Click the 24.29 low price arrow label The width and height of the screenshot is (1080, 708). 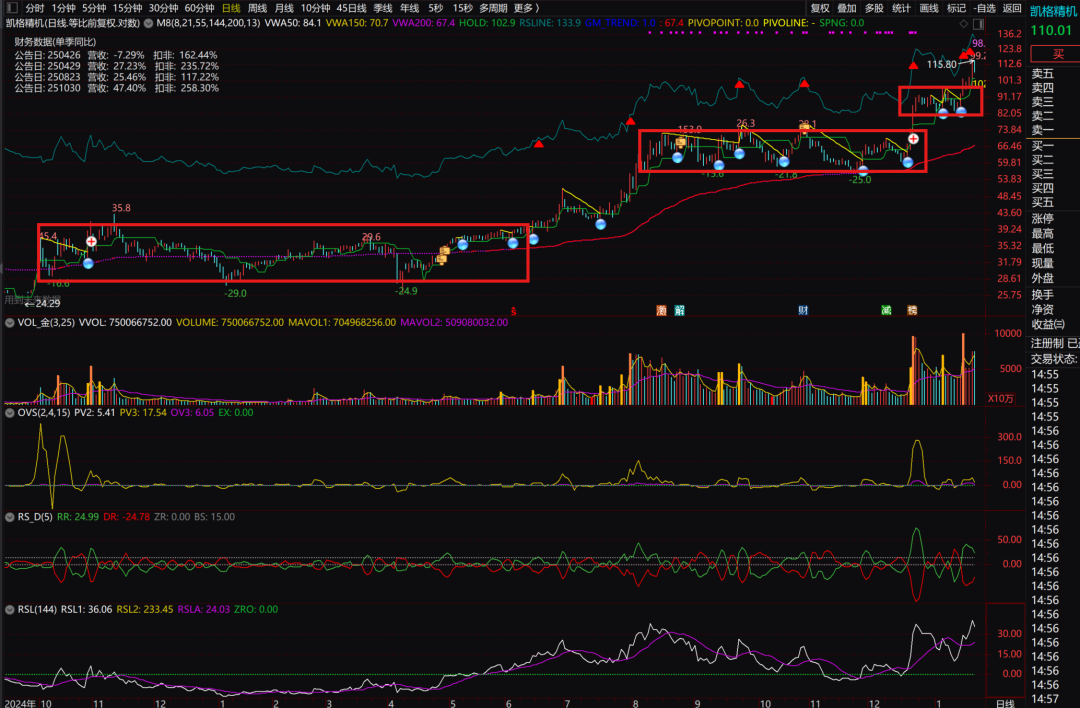[x=43, y=303]
